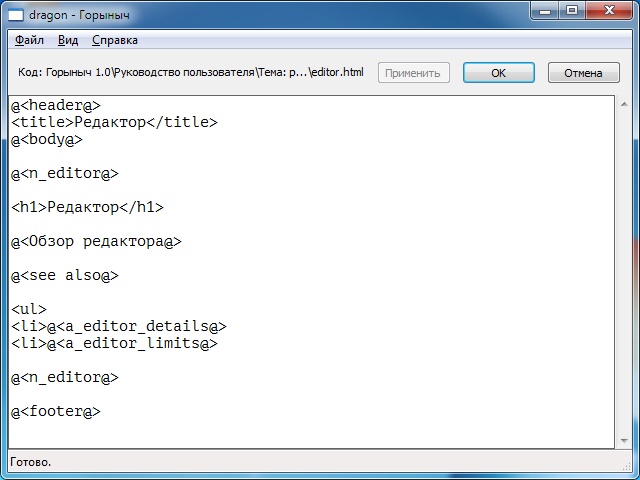This screenshot has width=640, height=480.
Task: Click the scrollbar up arrow
Action: point(624,104)
